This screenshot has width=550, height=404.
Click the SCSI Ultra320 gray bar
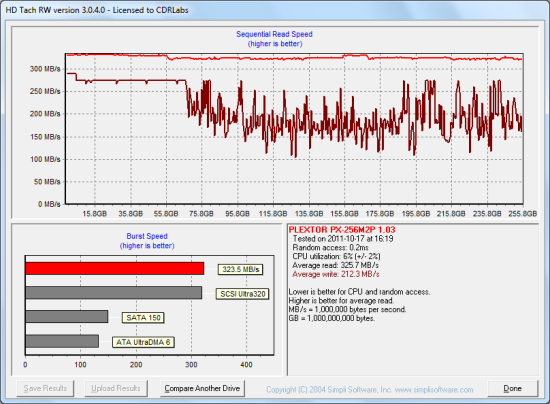point(114,293)
